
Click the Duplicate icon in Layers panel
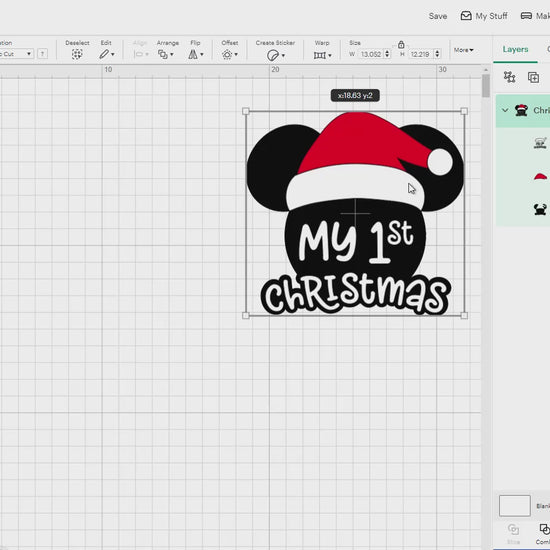click(x=533, y=77)
